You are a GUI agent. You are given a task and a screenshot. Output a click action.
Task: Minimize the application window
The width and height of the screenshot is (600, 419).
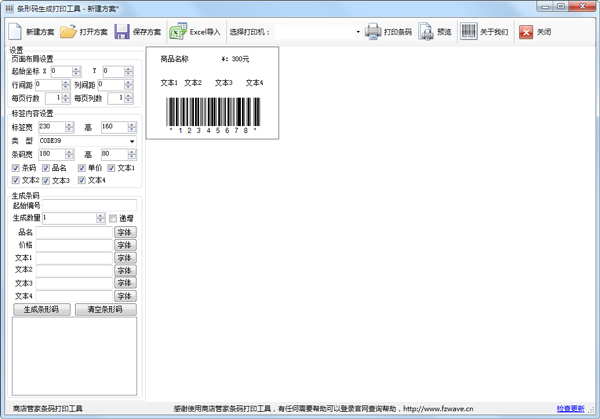(x=545, y=7)
